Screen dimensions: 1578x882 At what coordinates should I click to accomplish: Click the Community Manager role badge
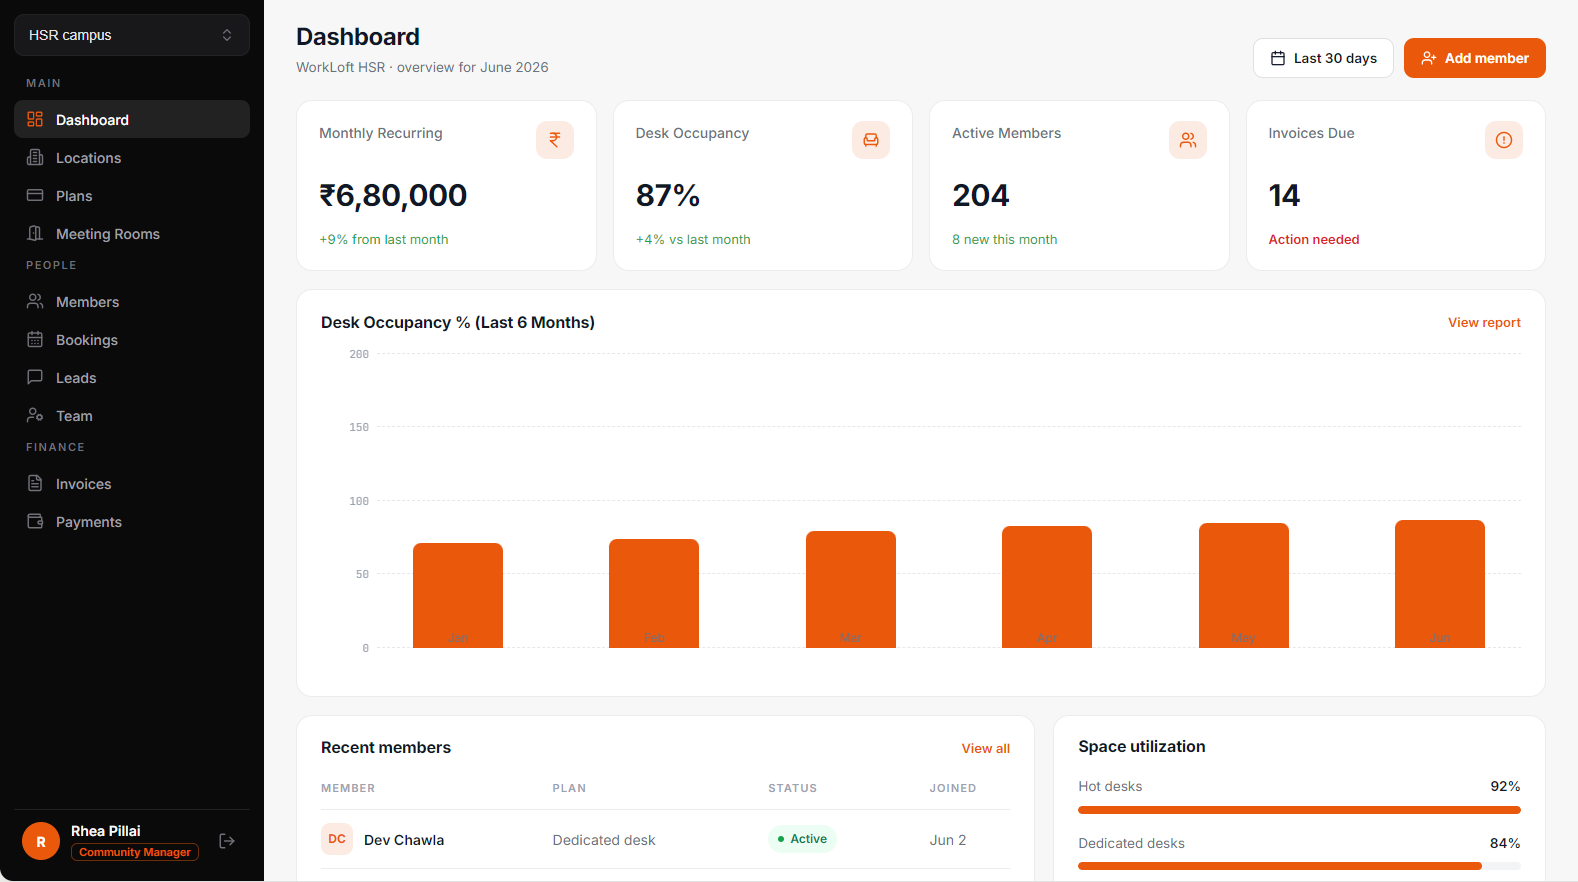click(x=135, y=852)
